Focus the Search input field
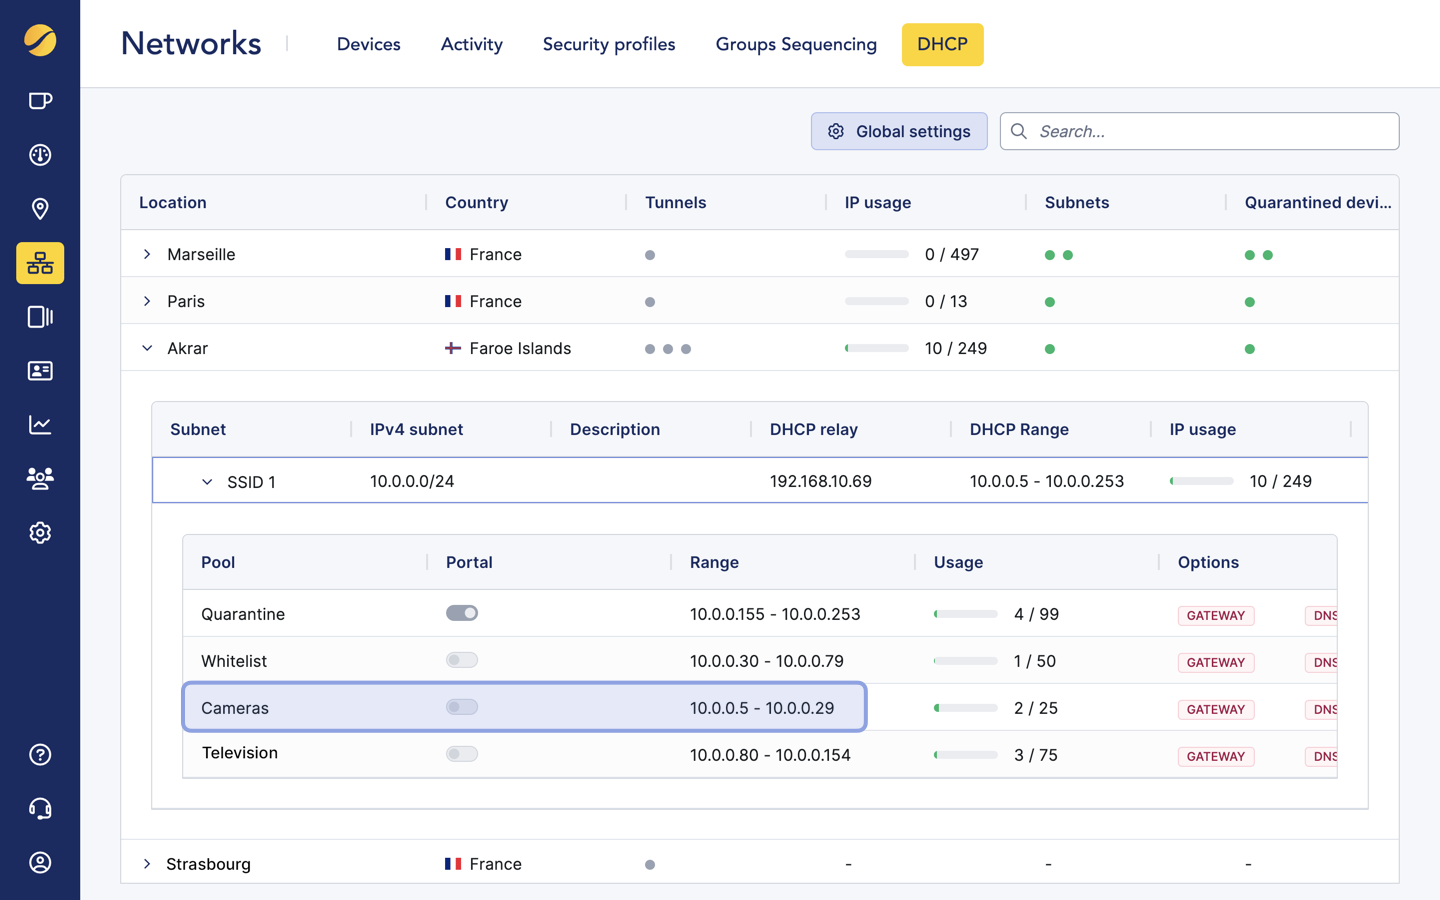This screenshot has width=1440, height=900. click(x=1210, y=131)
